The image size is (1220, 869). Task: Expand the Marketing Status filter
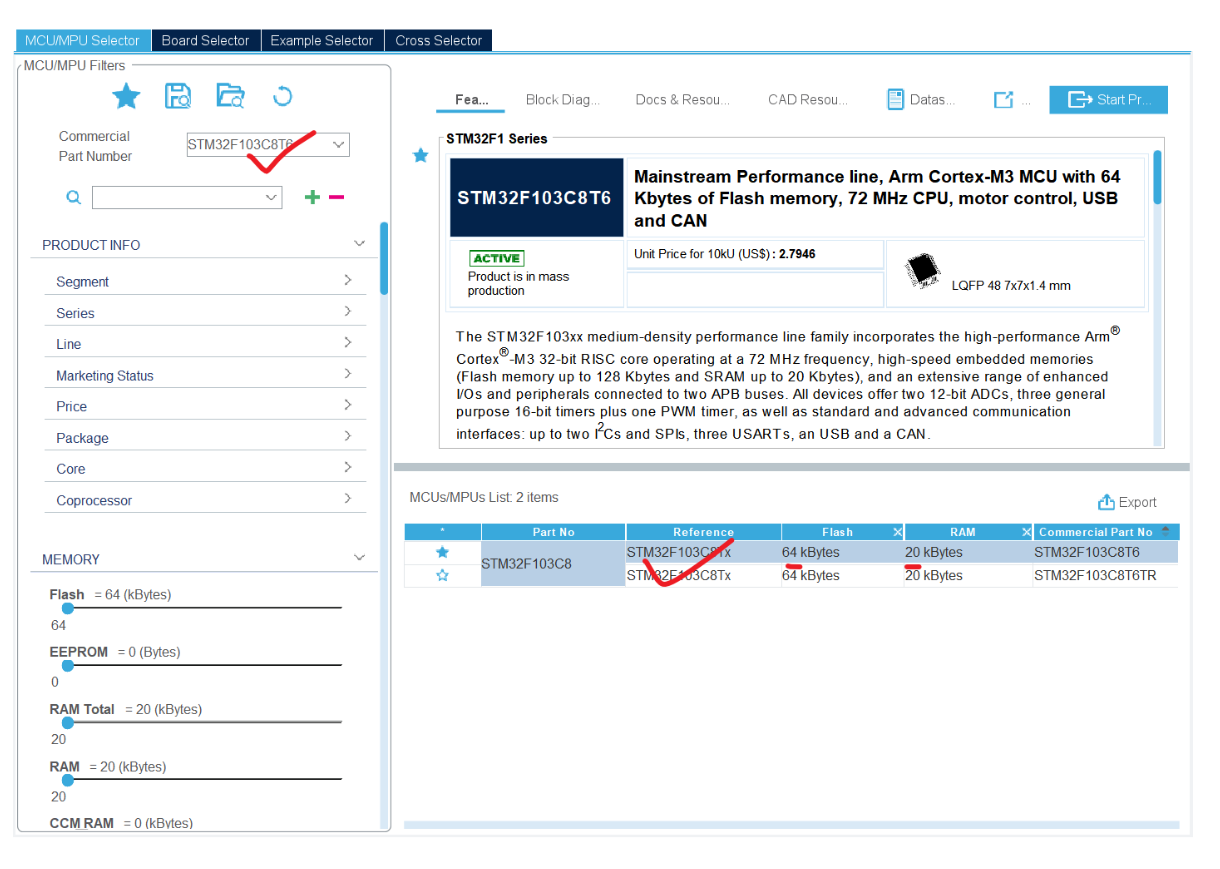(347, 374)
